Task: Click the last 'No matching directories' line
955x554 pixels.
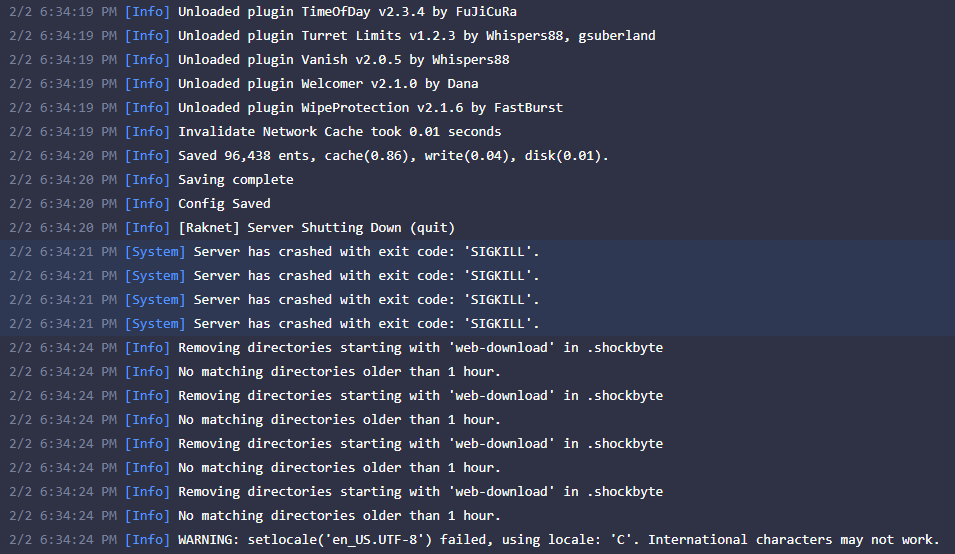Action: tap(339, 515)
